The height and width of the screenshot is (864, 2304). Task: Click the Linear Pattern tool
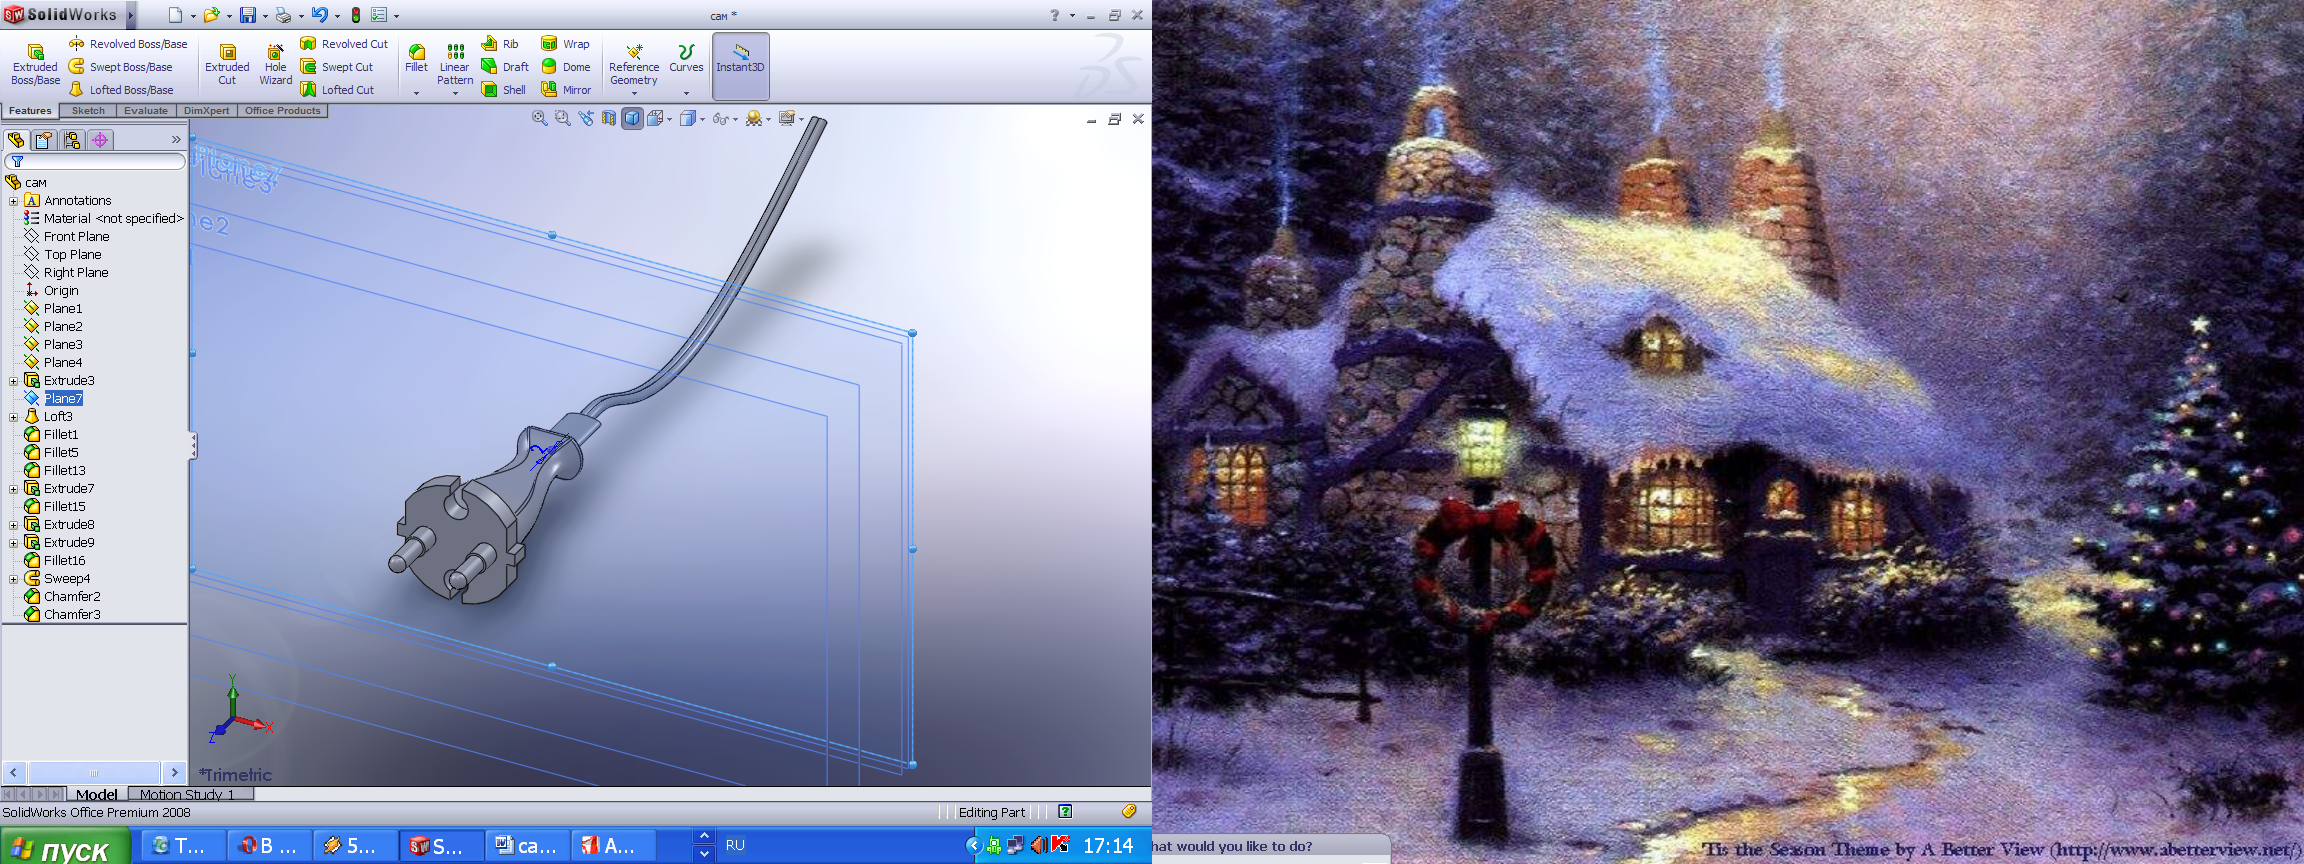coord(455,64)
